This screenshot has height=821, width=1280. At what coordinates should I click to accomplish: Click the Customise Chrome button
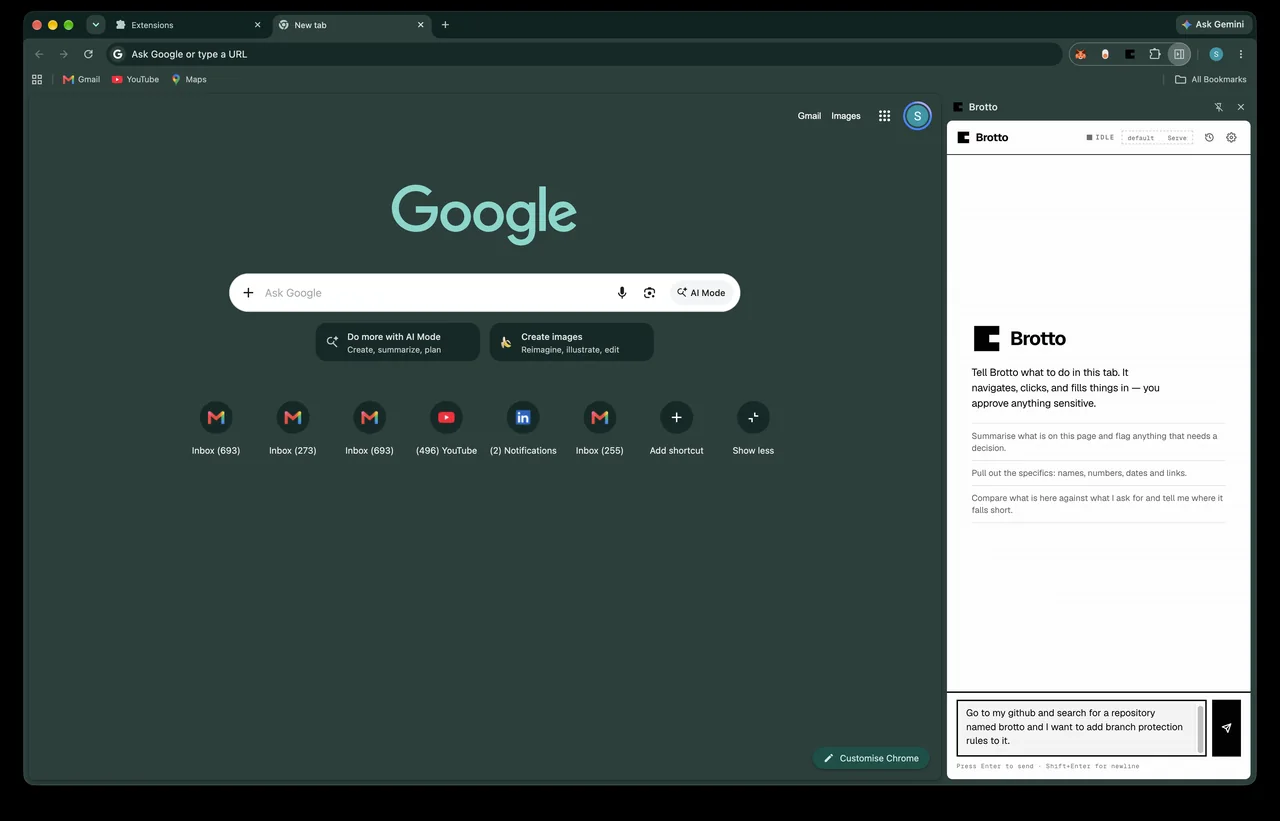[871, 758]
